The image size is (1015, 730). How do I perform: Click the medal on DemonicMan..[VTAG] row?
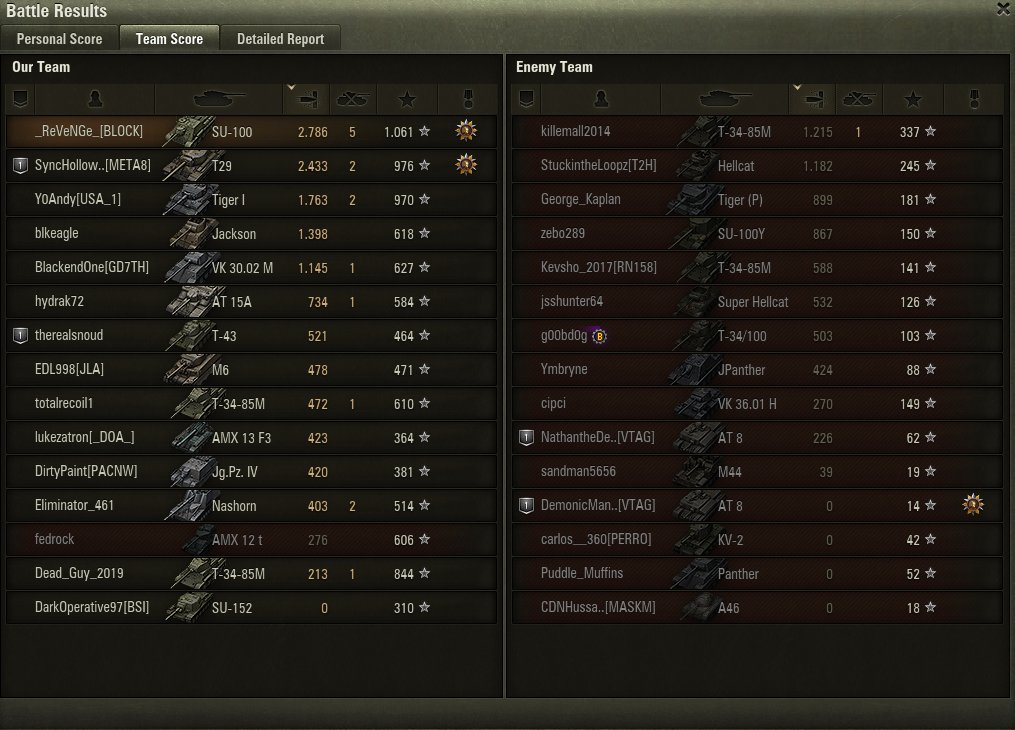(x=972, y=505)
